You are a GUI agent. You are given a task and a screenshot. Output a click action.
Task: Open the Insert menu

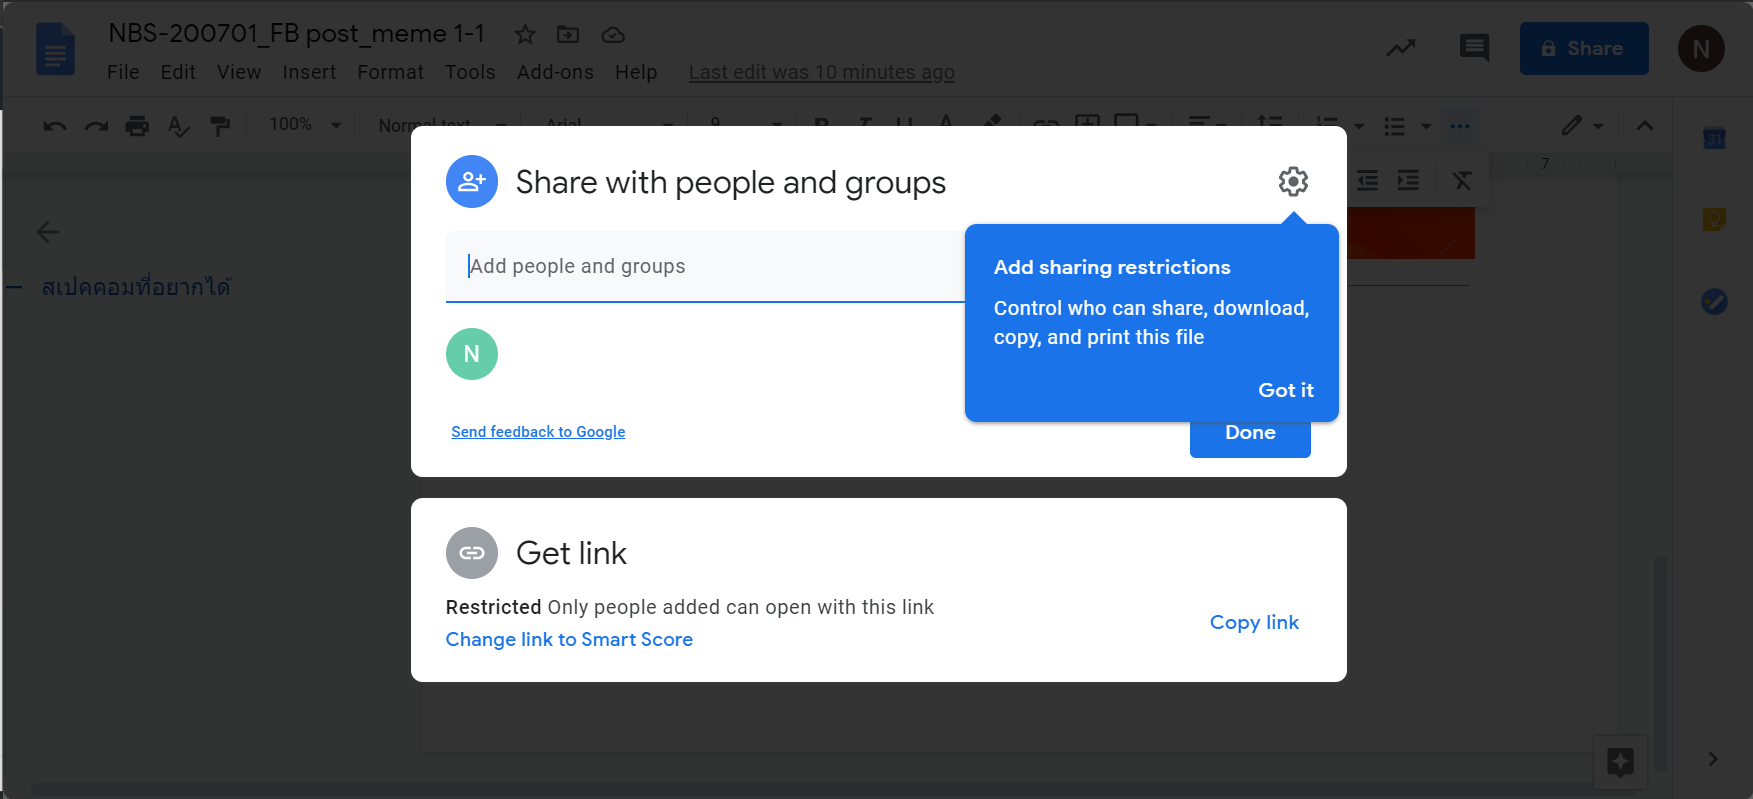(x=309, y=72)
